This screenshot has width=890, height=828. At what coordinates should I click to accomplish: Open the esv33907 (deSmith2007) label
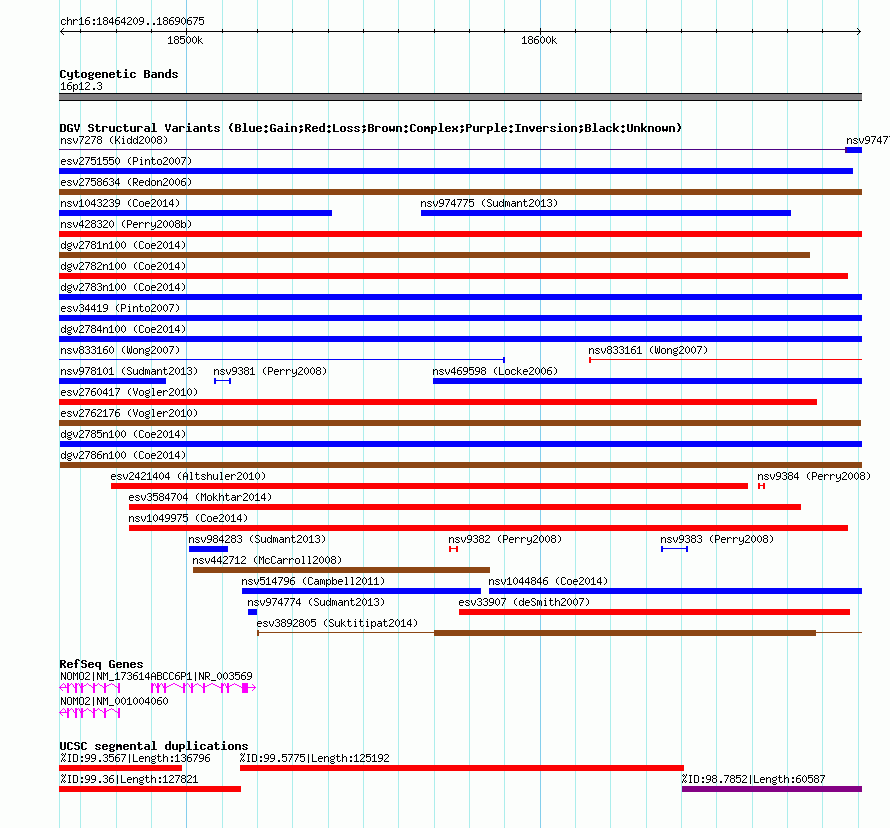(x=524, y=602)
